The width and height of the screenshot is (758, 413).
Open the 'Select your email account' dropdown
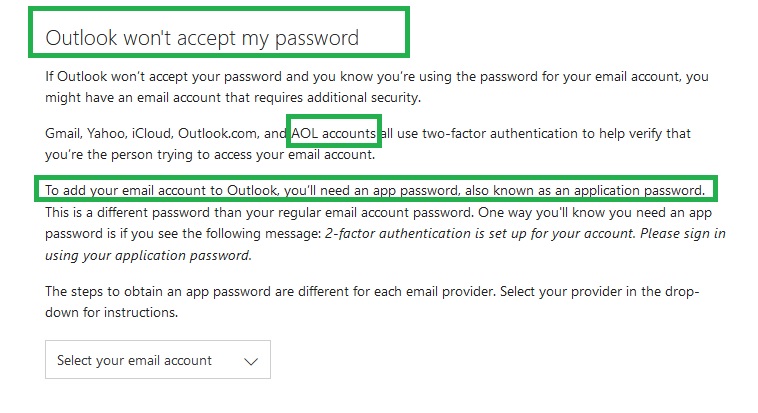[x=158, y=359]
